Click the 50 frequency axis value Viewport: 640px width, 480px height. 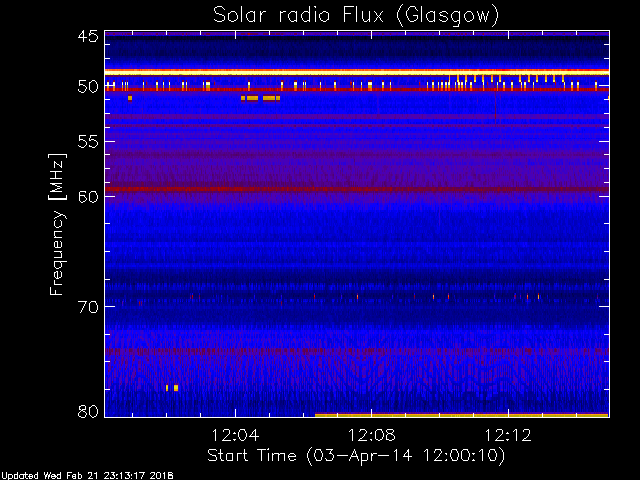(x=88, y=87)
